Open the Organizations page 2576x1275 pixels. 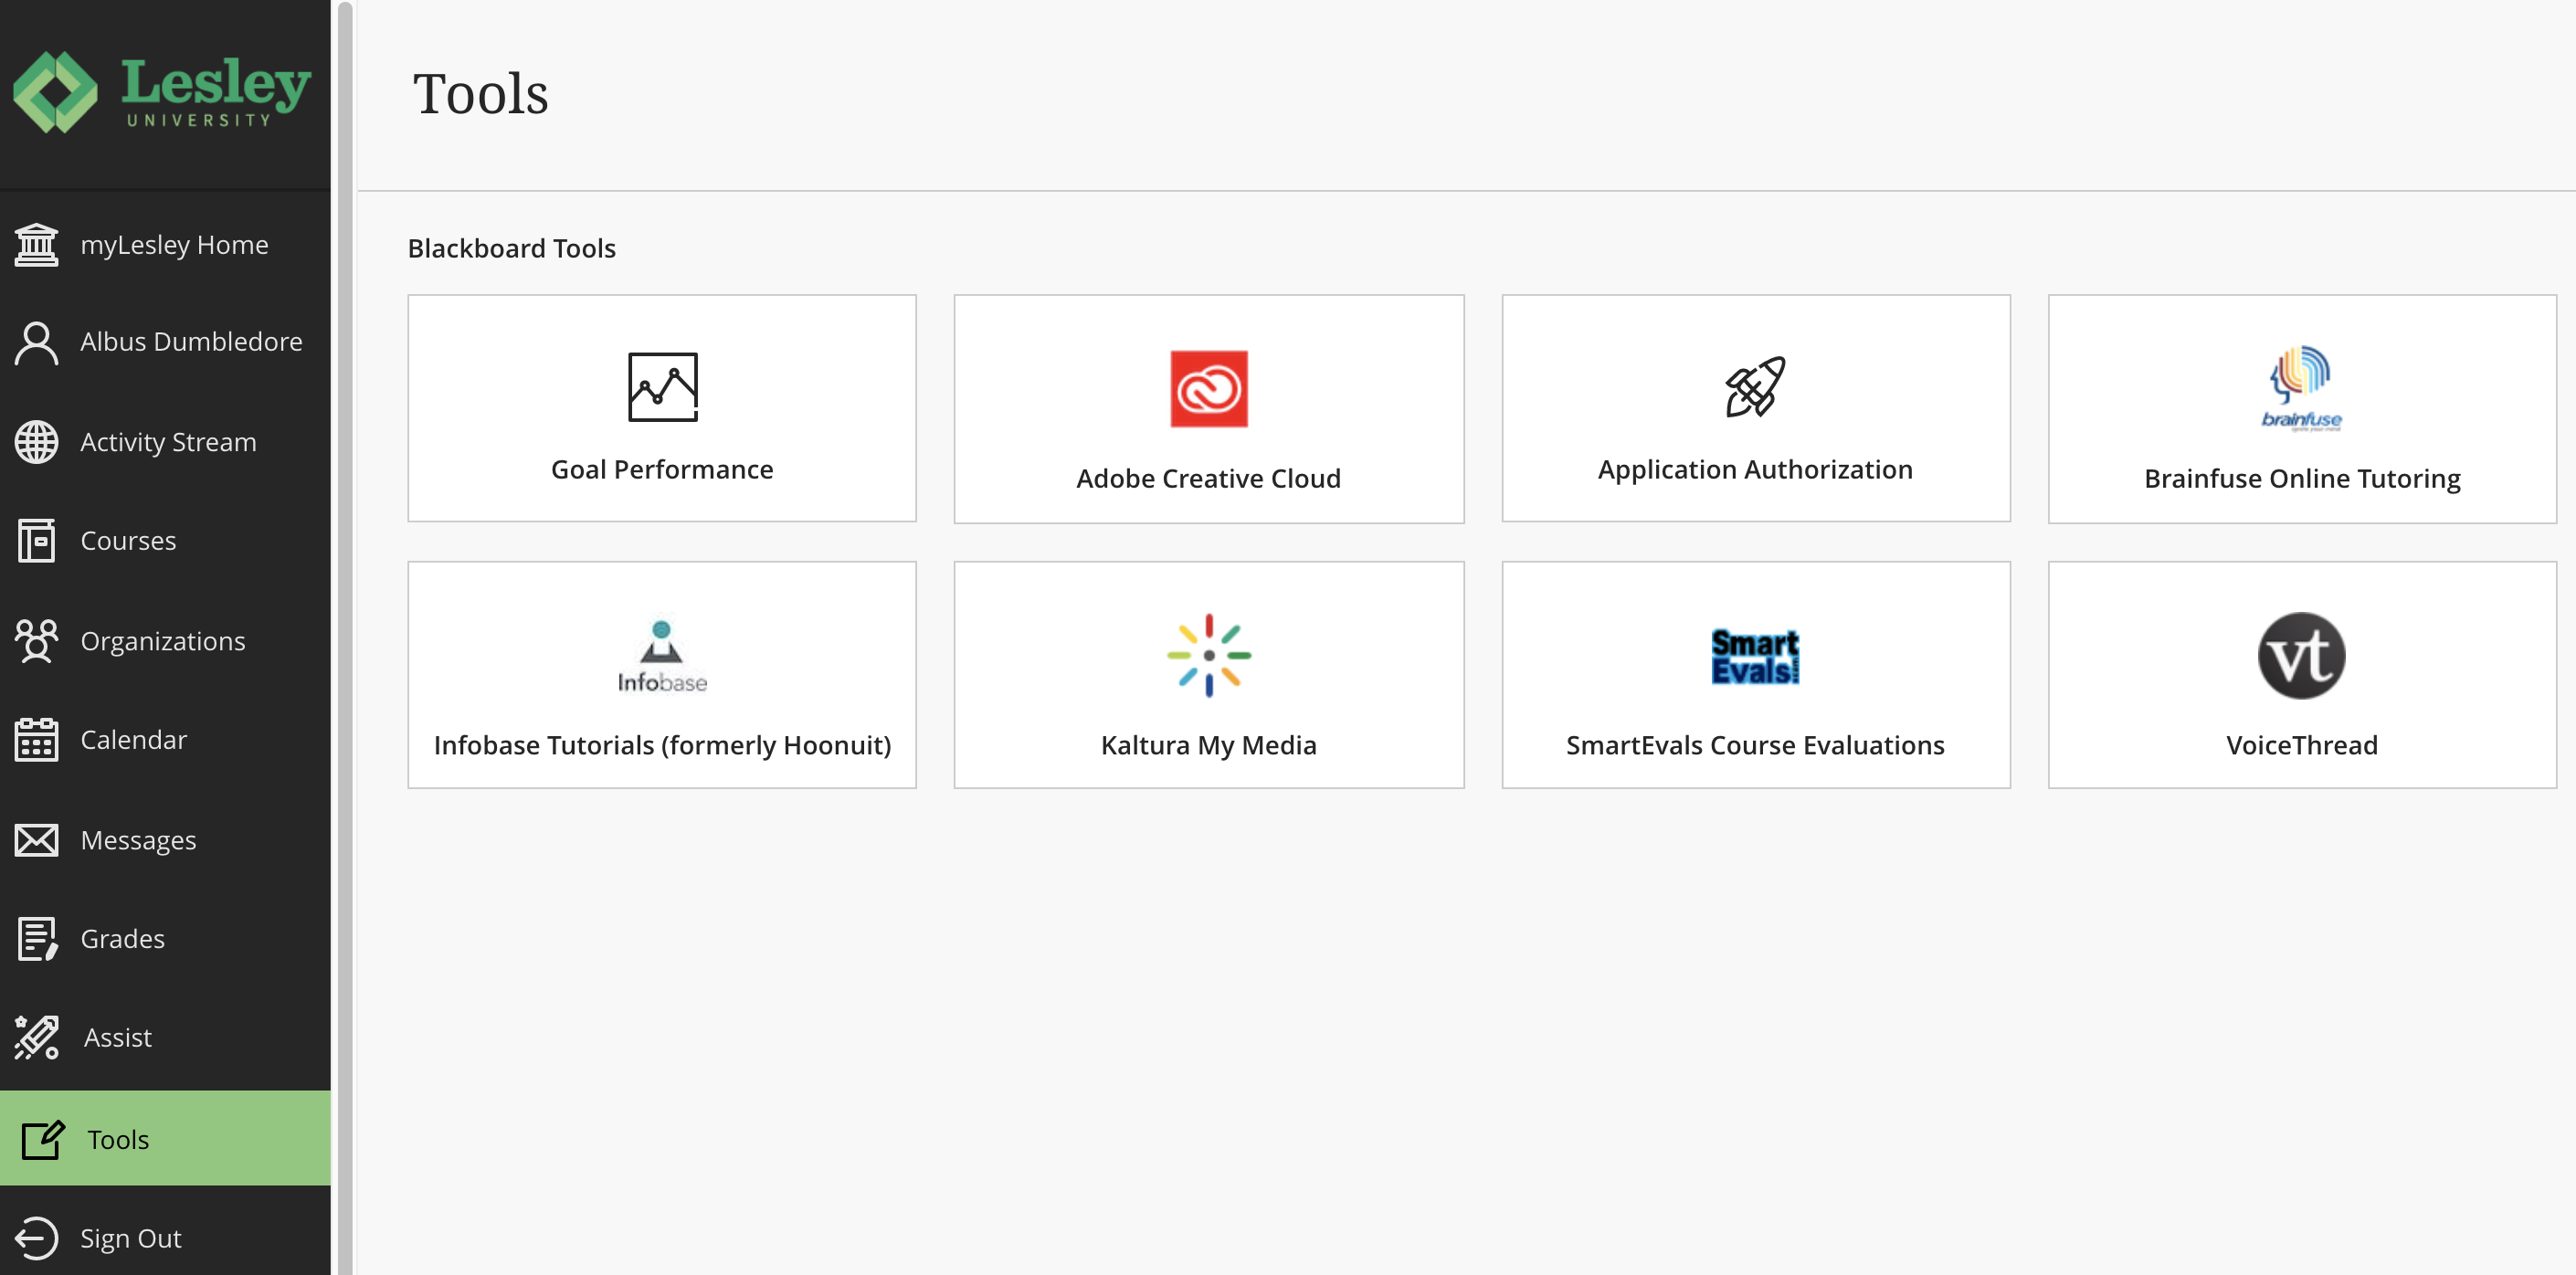162,641
